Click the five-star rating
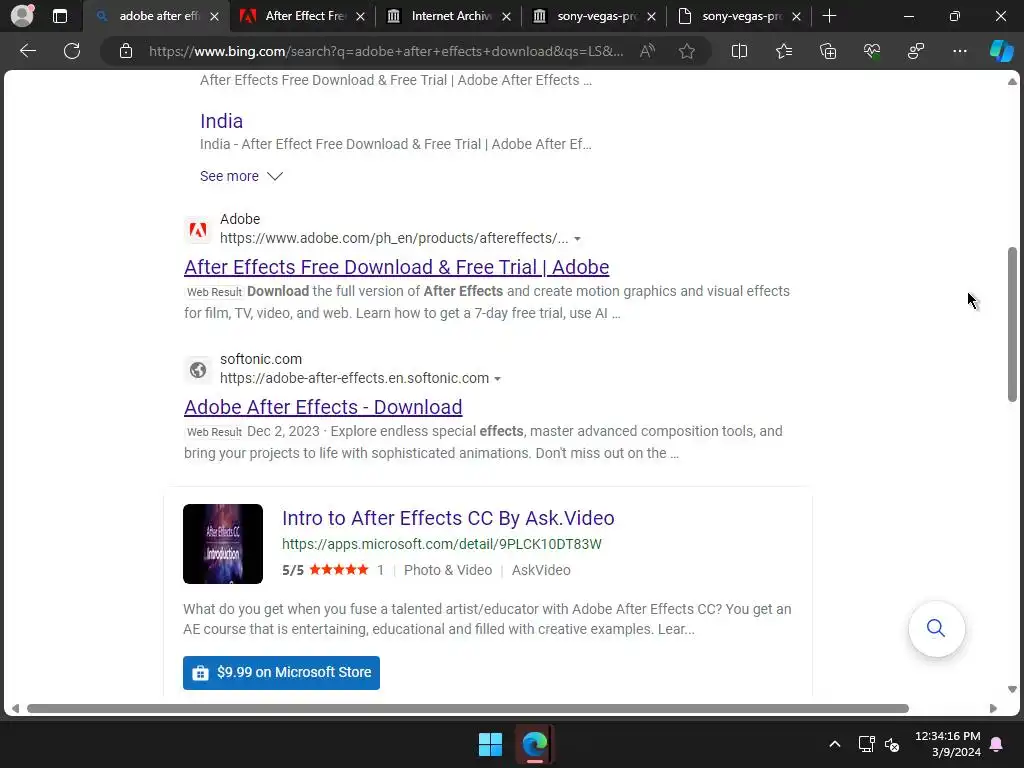The image size is (1024, 768). (x=339, y=569)
